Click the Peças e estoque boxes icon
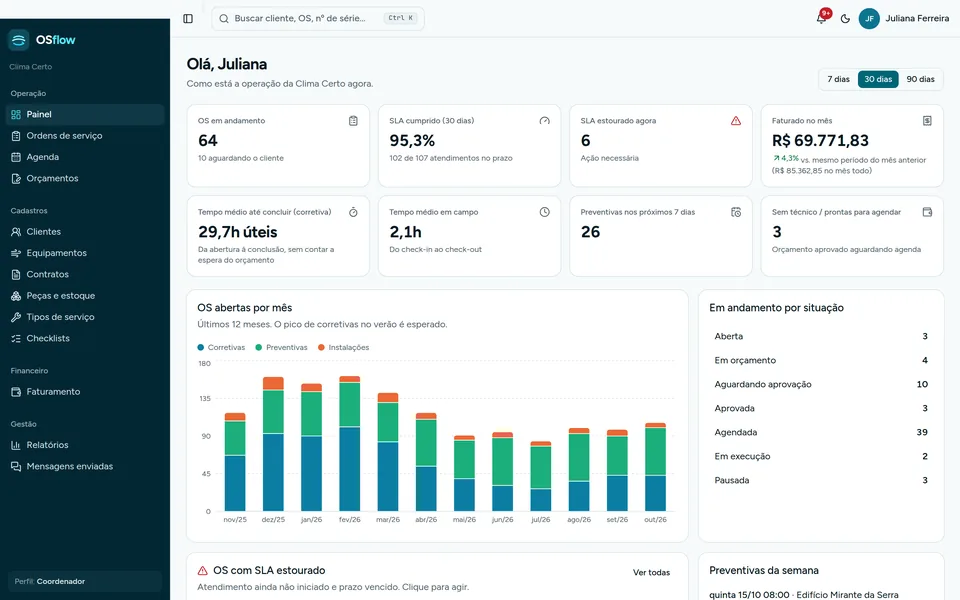This screenshot has width=960, height=600. point(16,296)
